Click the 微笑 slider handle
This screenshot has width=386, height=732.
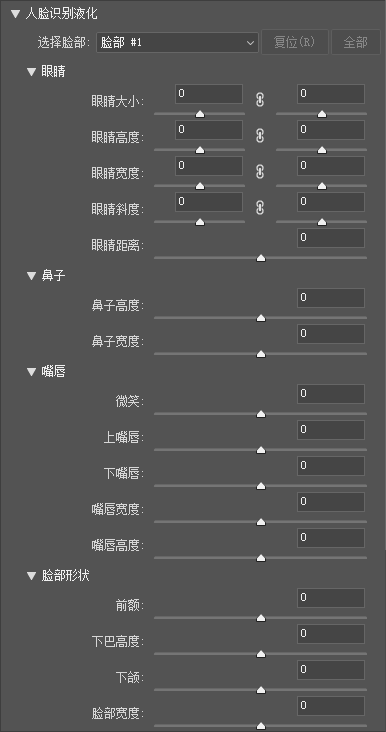coord(261,414)
